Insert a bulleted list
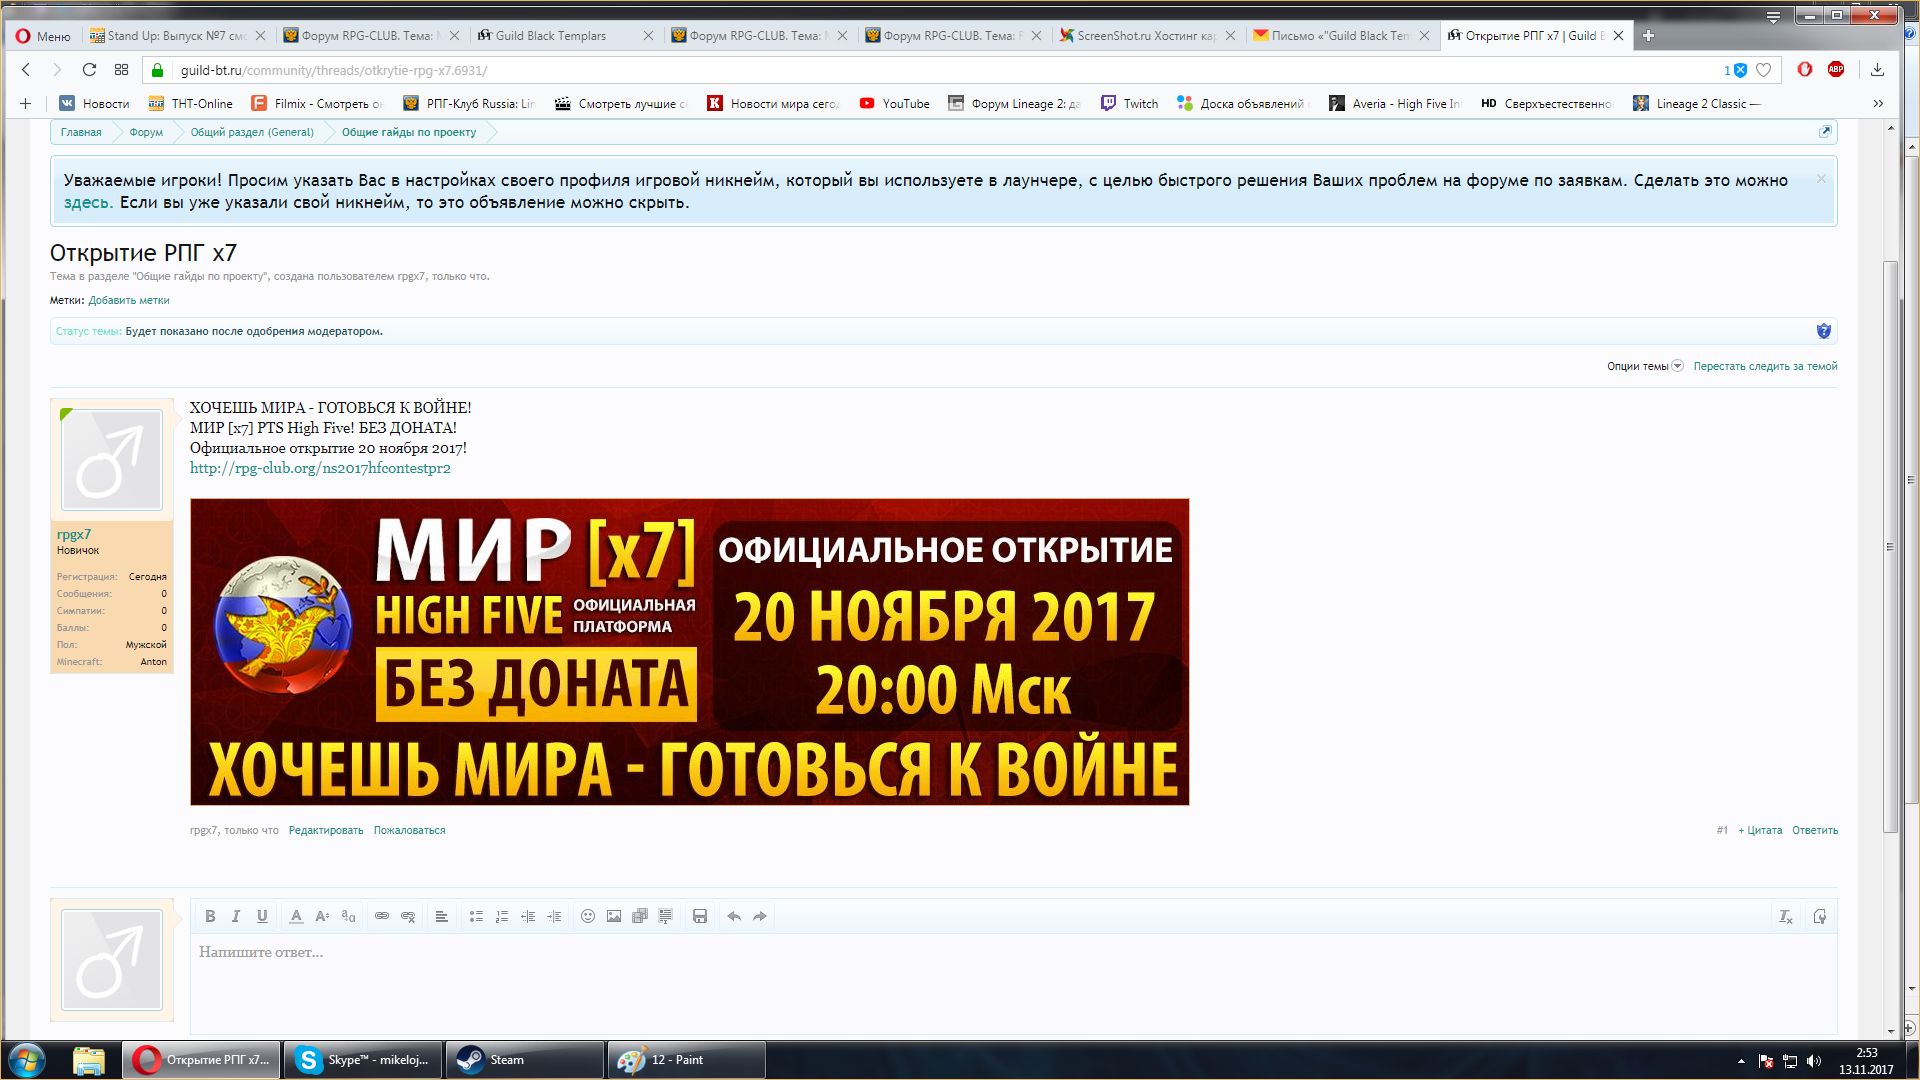 pos(476,916)
